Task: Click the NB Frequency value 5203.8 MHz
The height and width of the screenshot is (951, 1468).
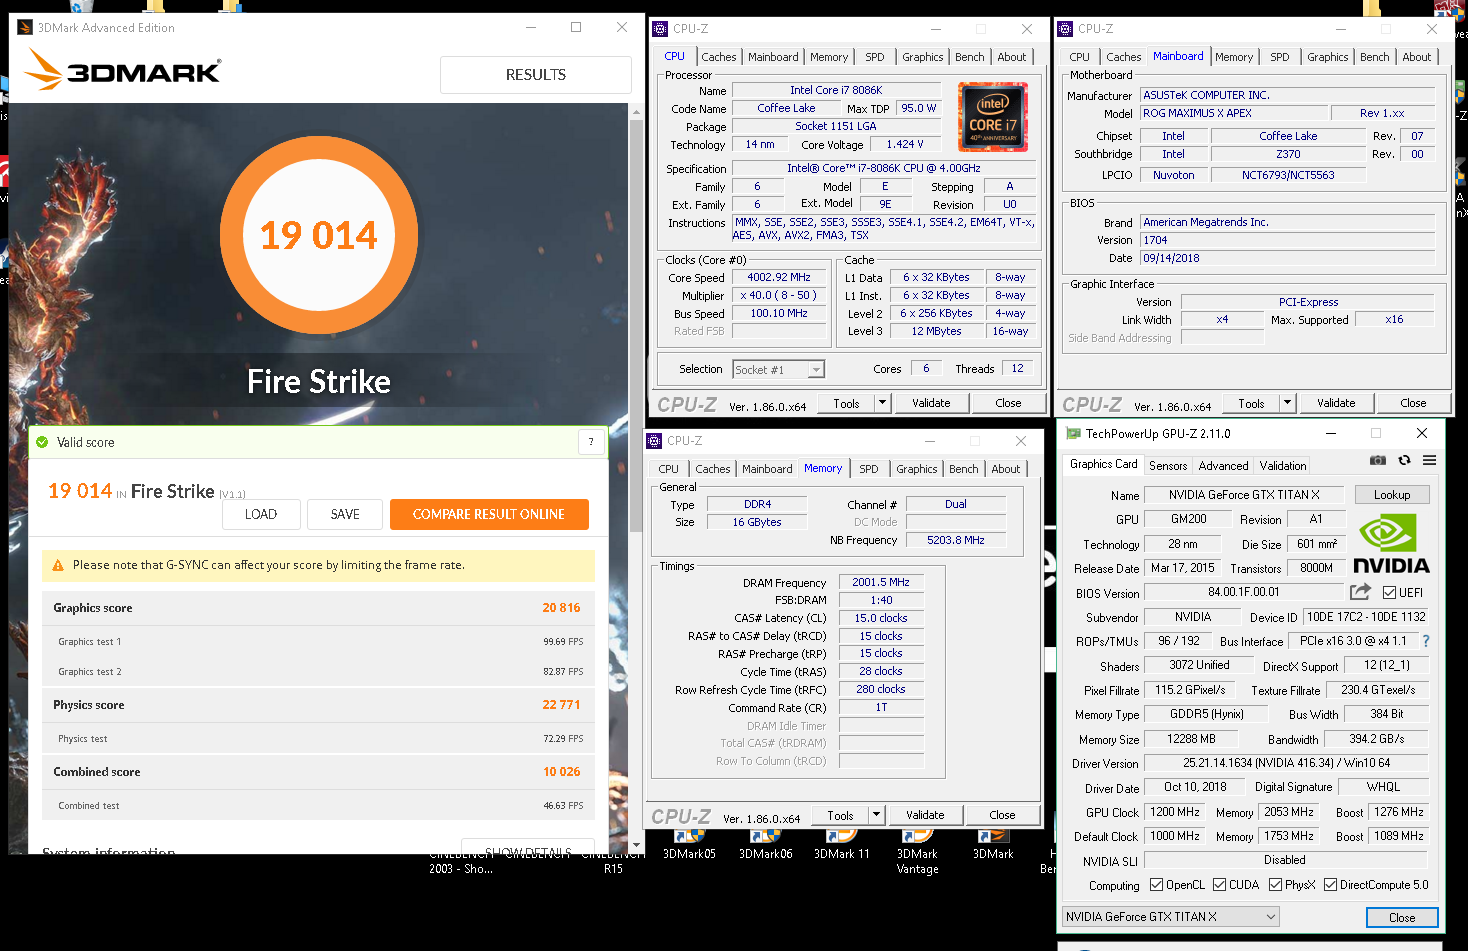Action: pyautogui.click(x=955, y=540)
